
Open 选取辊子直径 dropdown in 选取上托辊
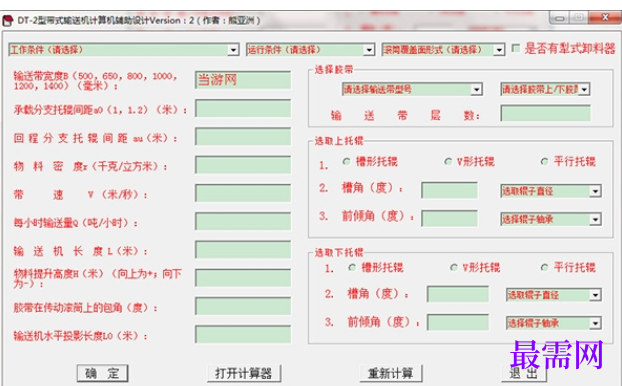[x=551, y=191]
